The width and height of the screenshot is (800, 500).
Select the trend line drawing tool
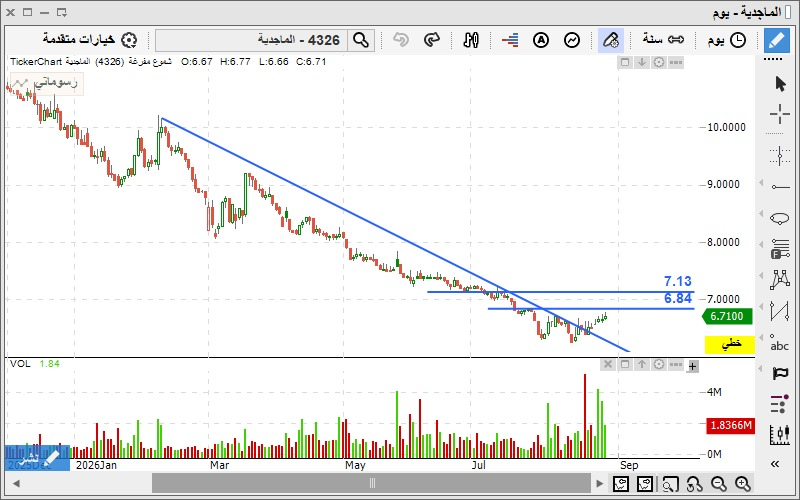[x=780, y=187]
